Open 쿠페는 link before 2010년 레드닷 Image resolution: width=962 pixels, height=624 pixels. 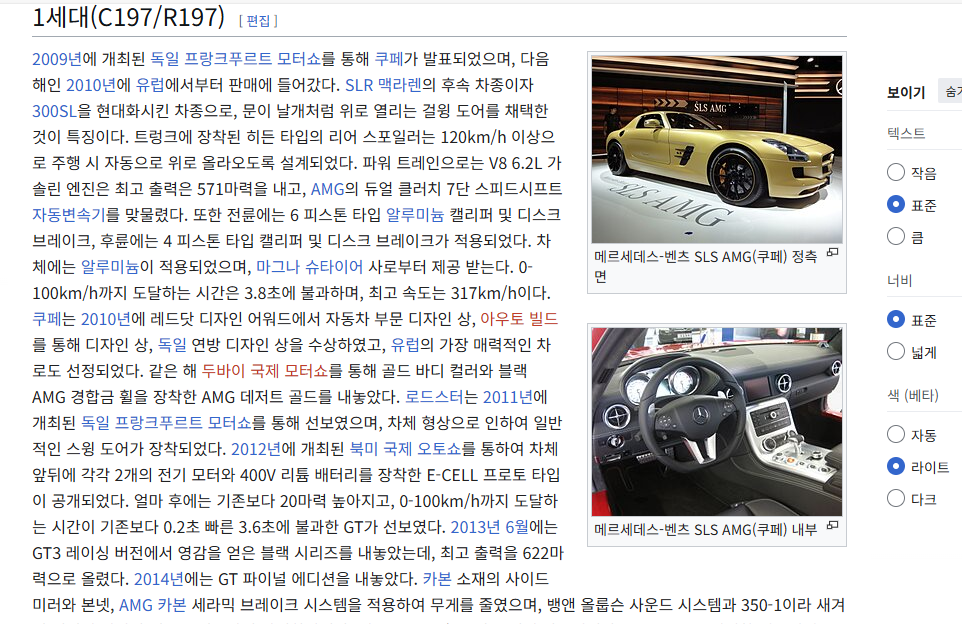tap(47, 319)
